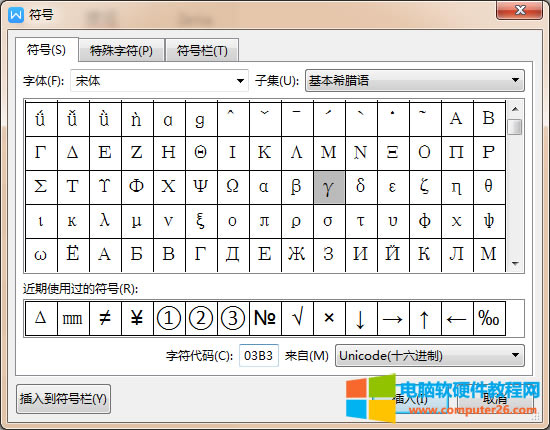Switch to the 符号(S) tab
The width and height of the screenshot is (550, 430).
[46, 50]
